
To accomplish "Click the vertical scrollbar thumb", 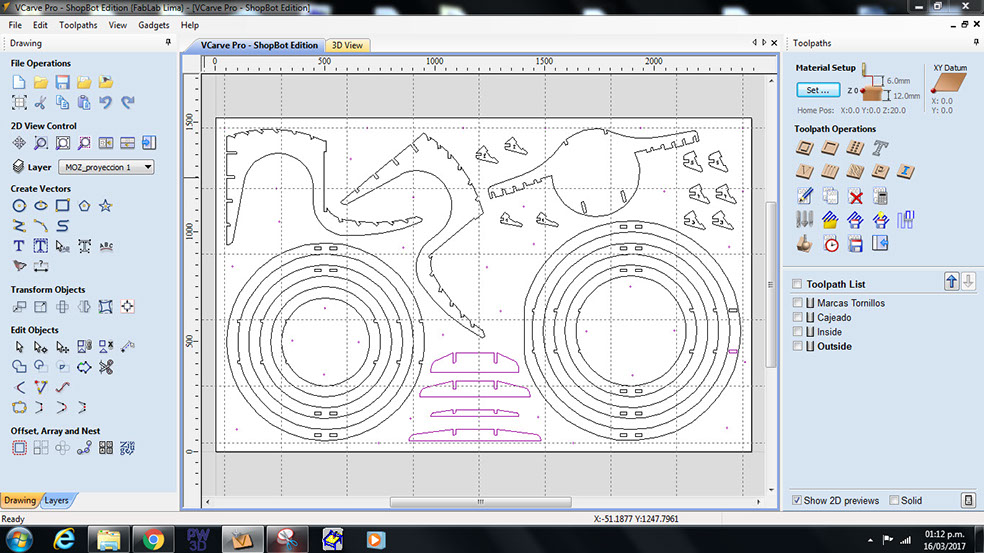I will coord(771,284).
